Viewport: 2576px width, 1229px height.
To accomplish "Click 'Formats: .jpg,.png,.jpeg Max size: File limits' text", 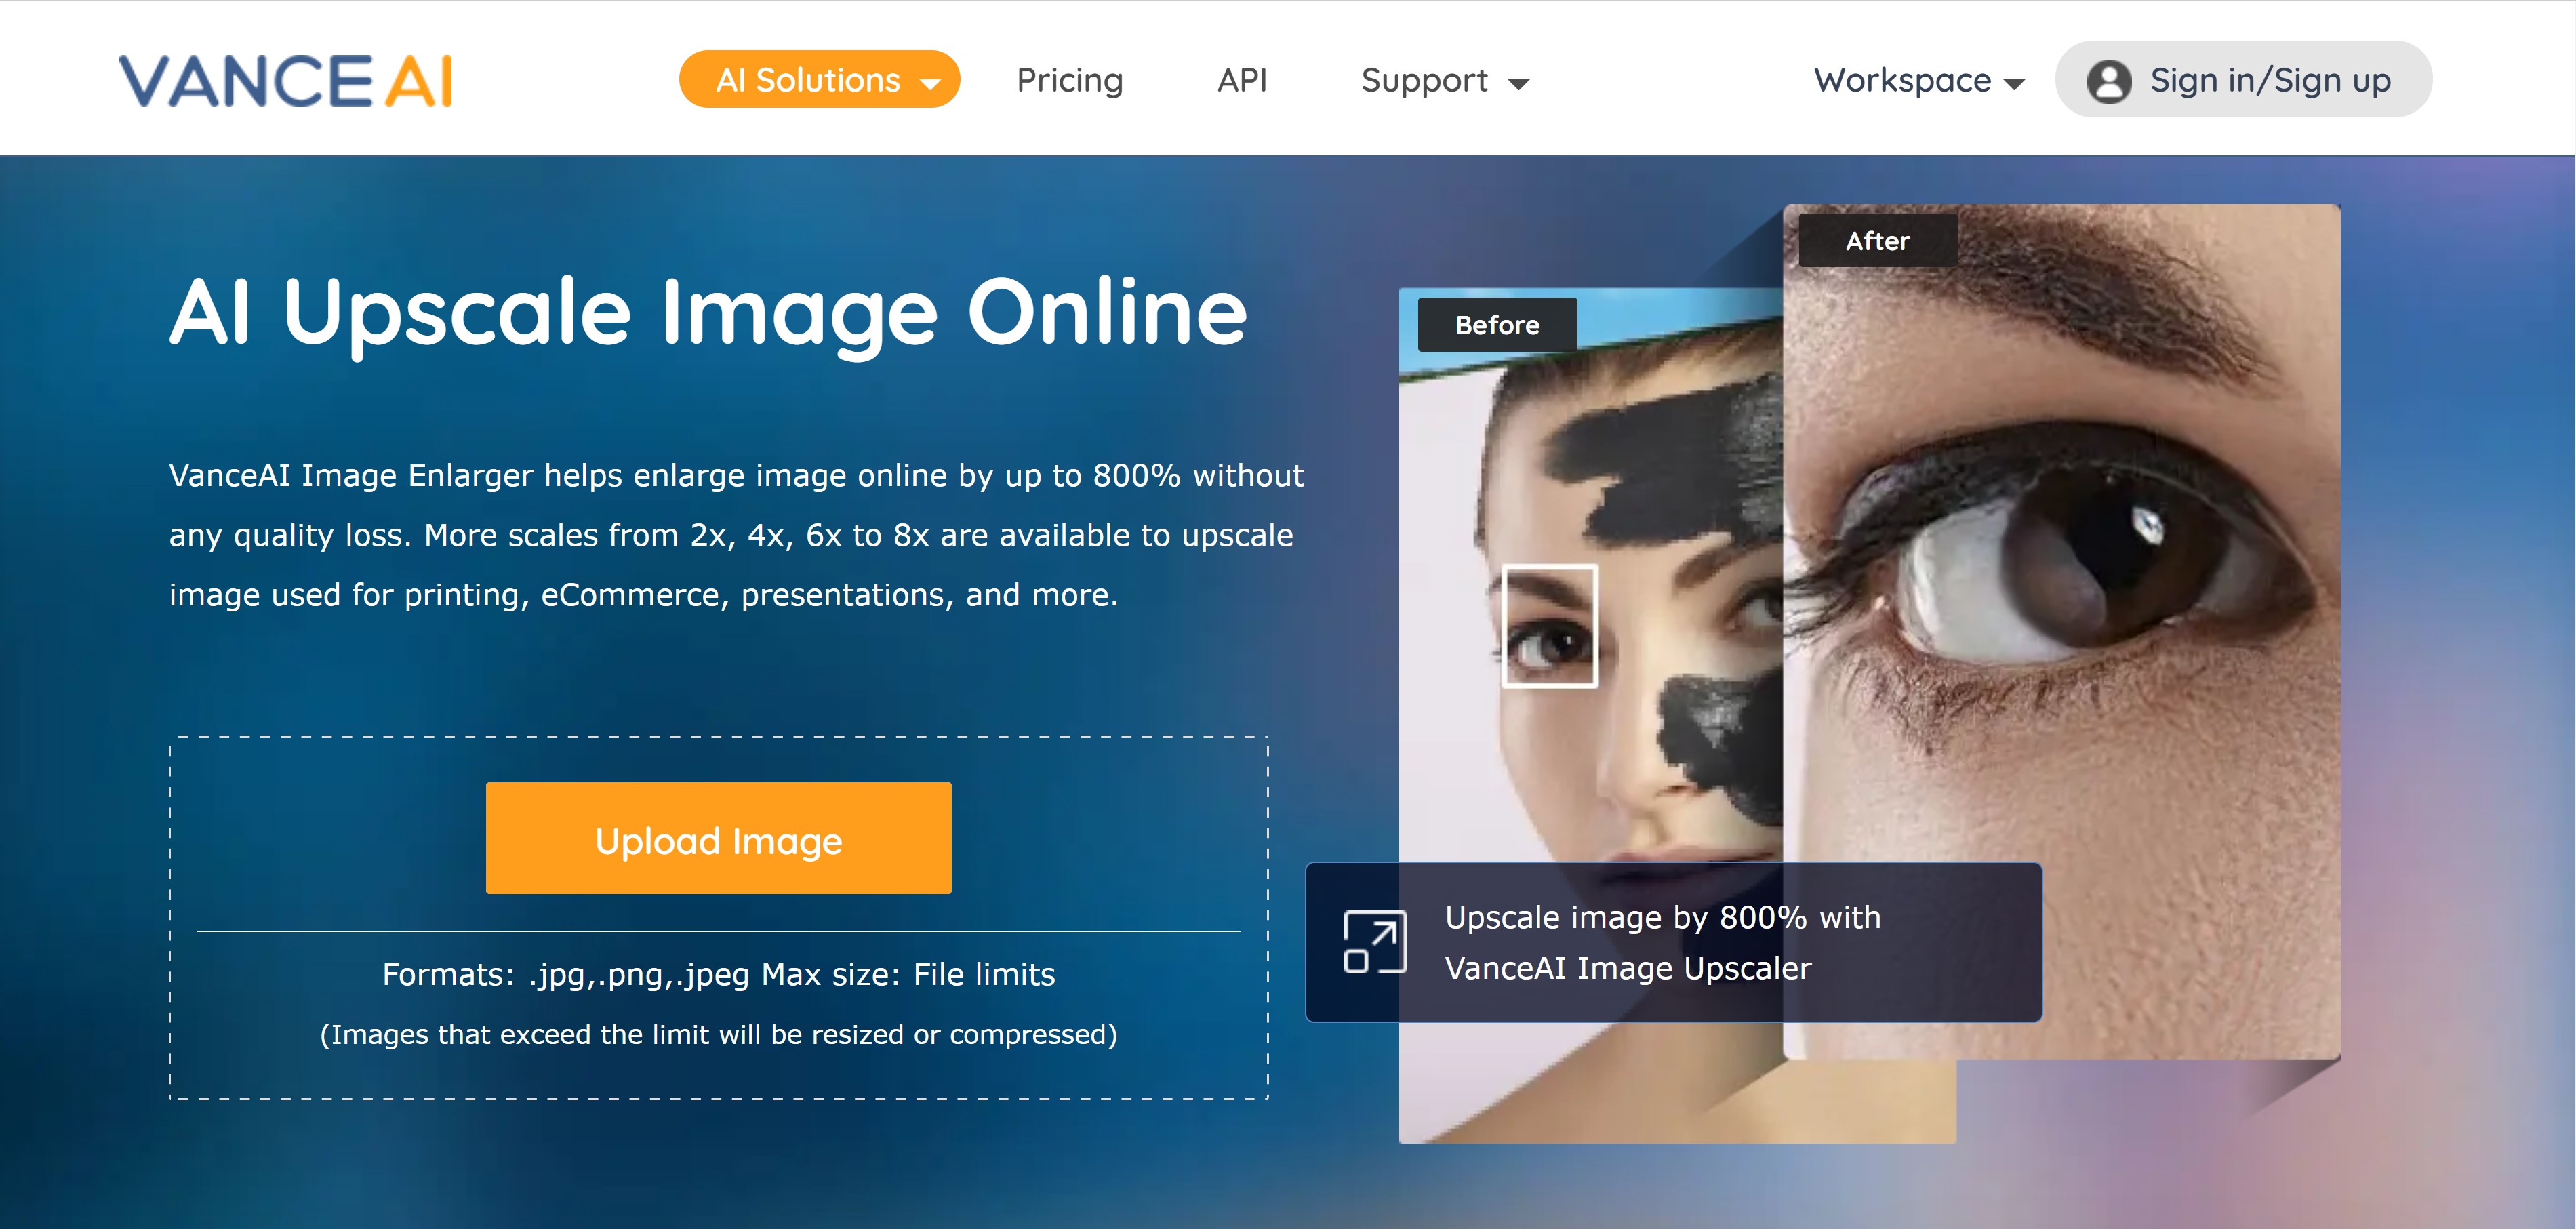I will click(x=718, y=974).
